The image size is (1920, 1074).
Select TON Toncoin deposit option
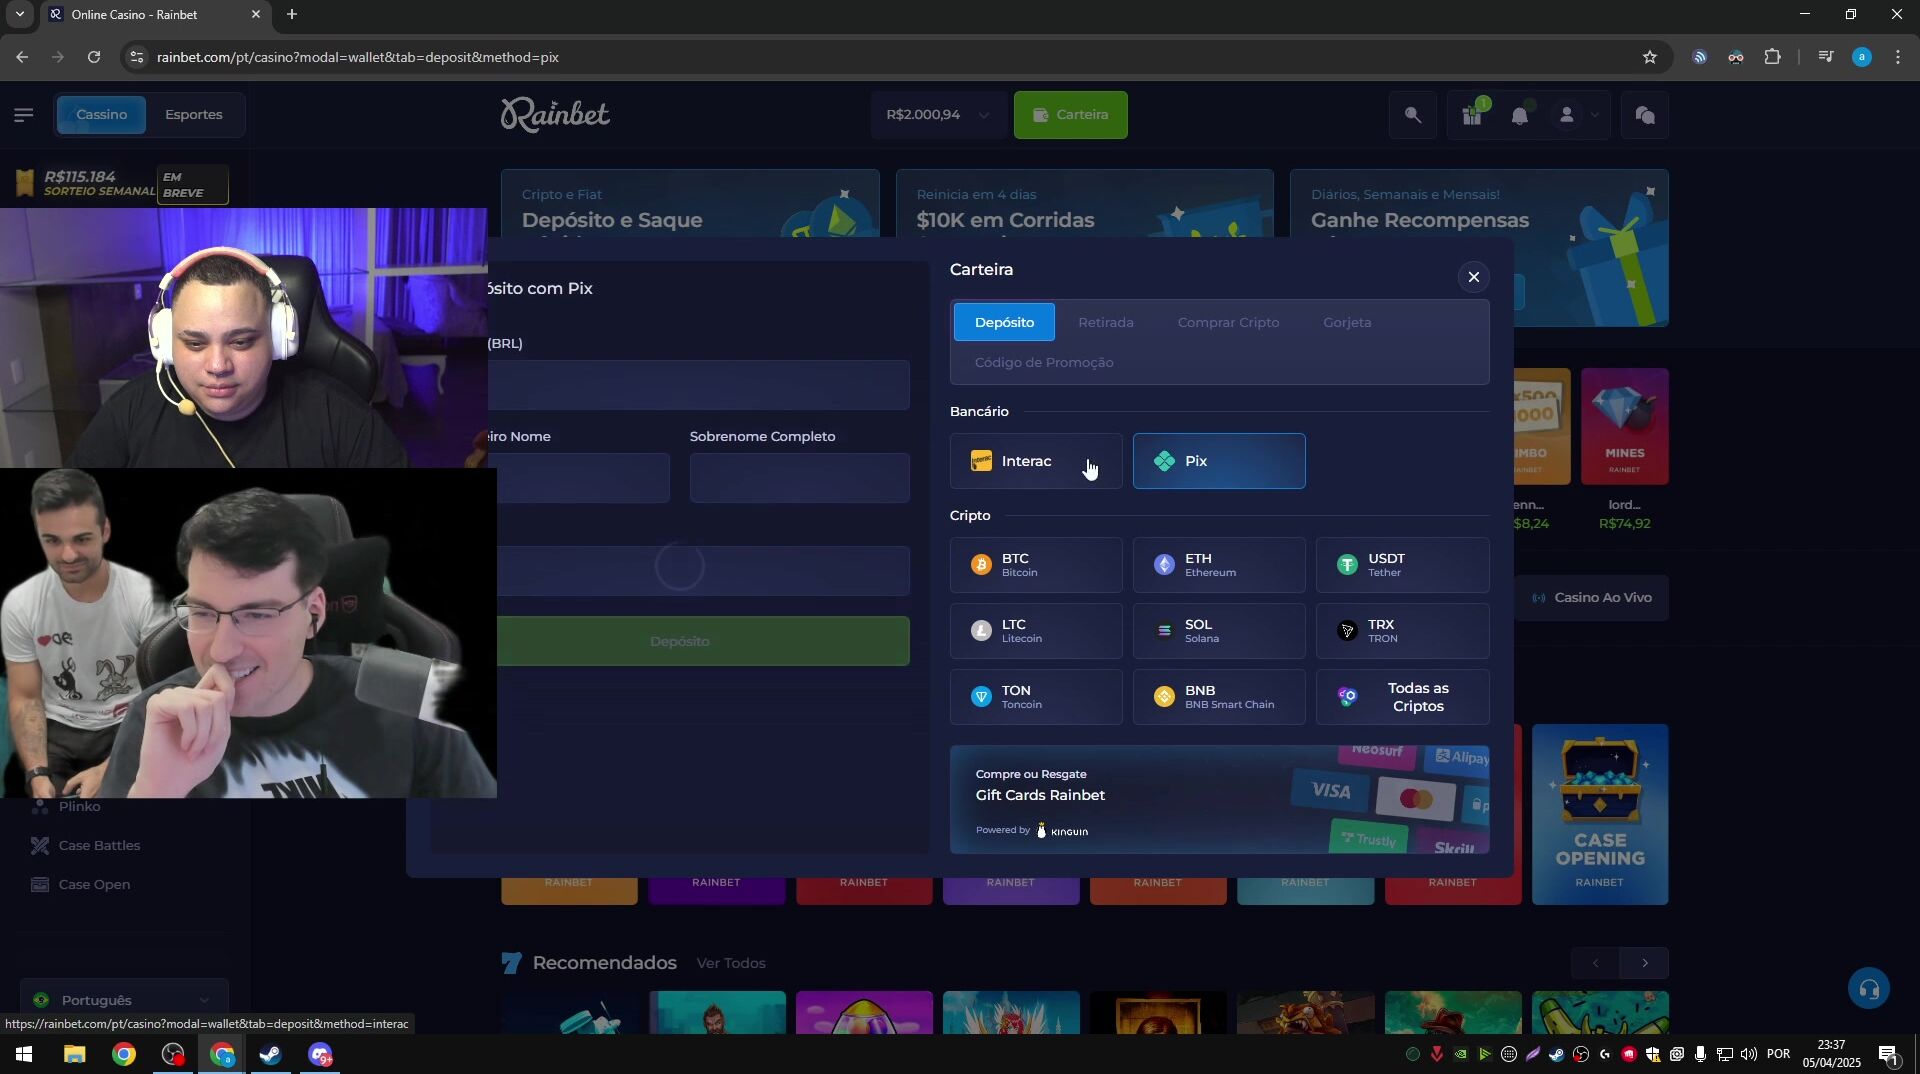(1036, 697)
